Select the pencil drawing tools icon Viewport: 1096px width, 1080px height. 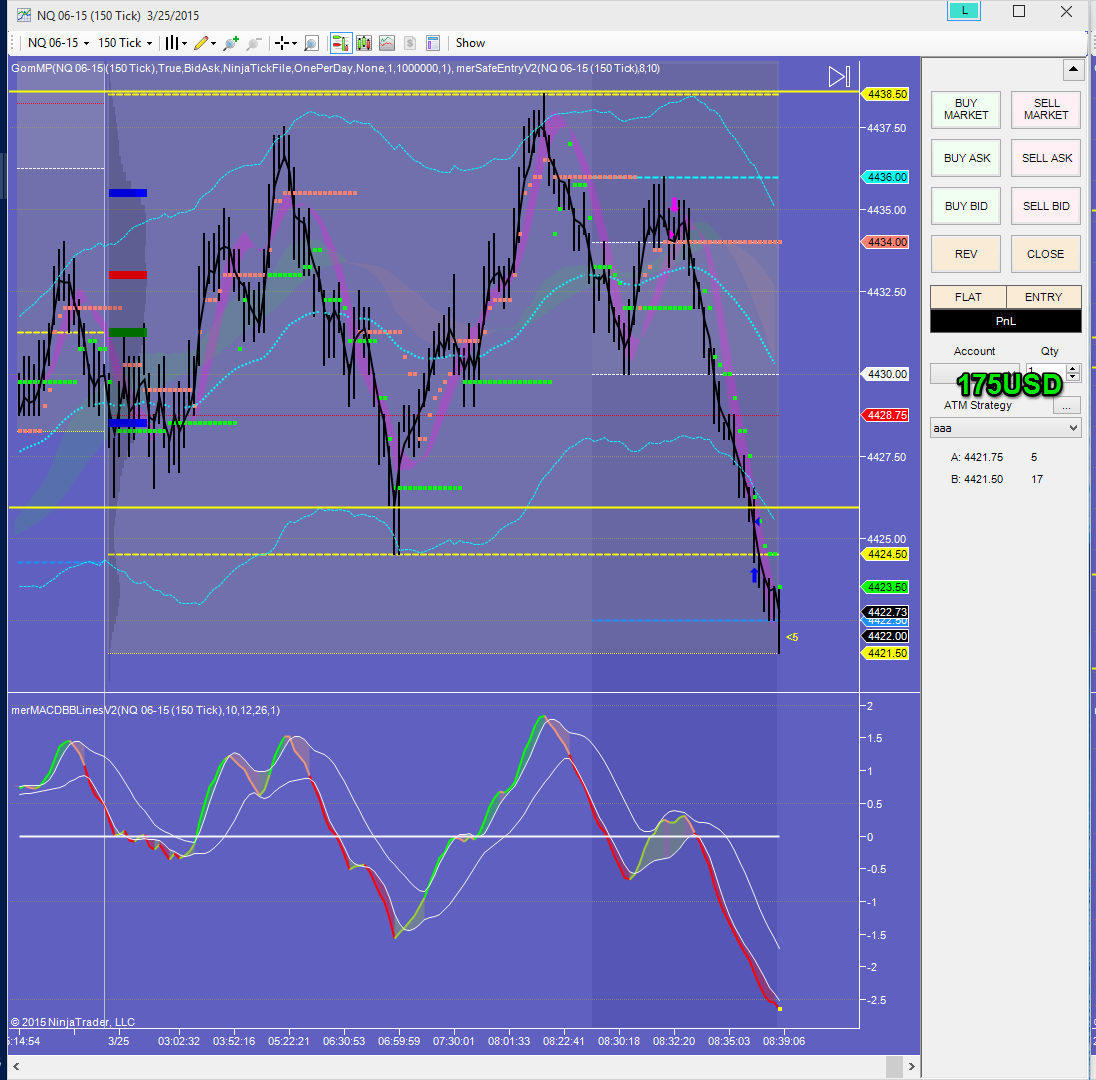click(201, 43)
